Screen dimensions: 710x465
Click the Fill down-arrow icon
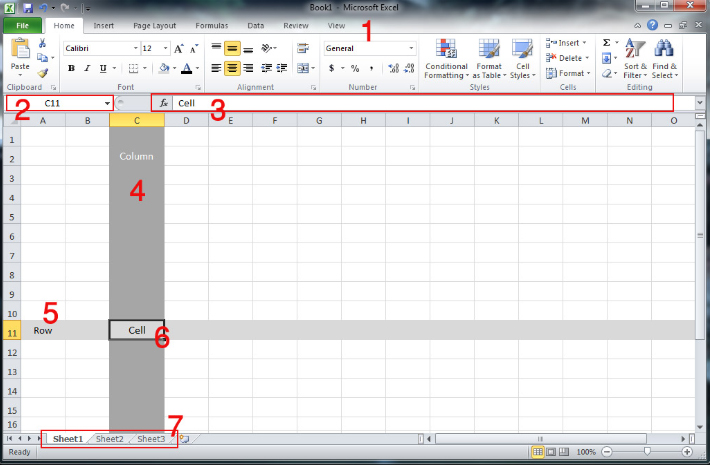[606, 58]
